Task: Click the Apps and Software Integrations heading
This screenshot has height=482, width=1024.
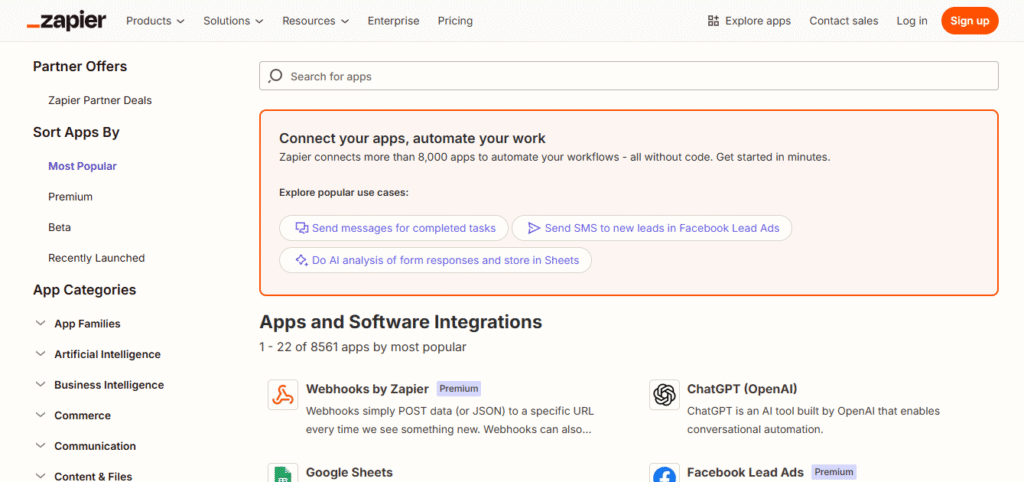Action: [x=400, y=322]
